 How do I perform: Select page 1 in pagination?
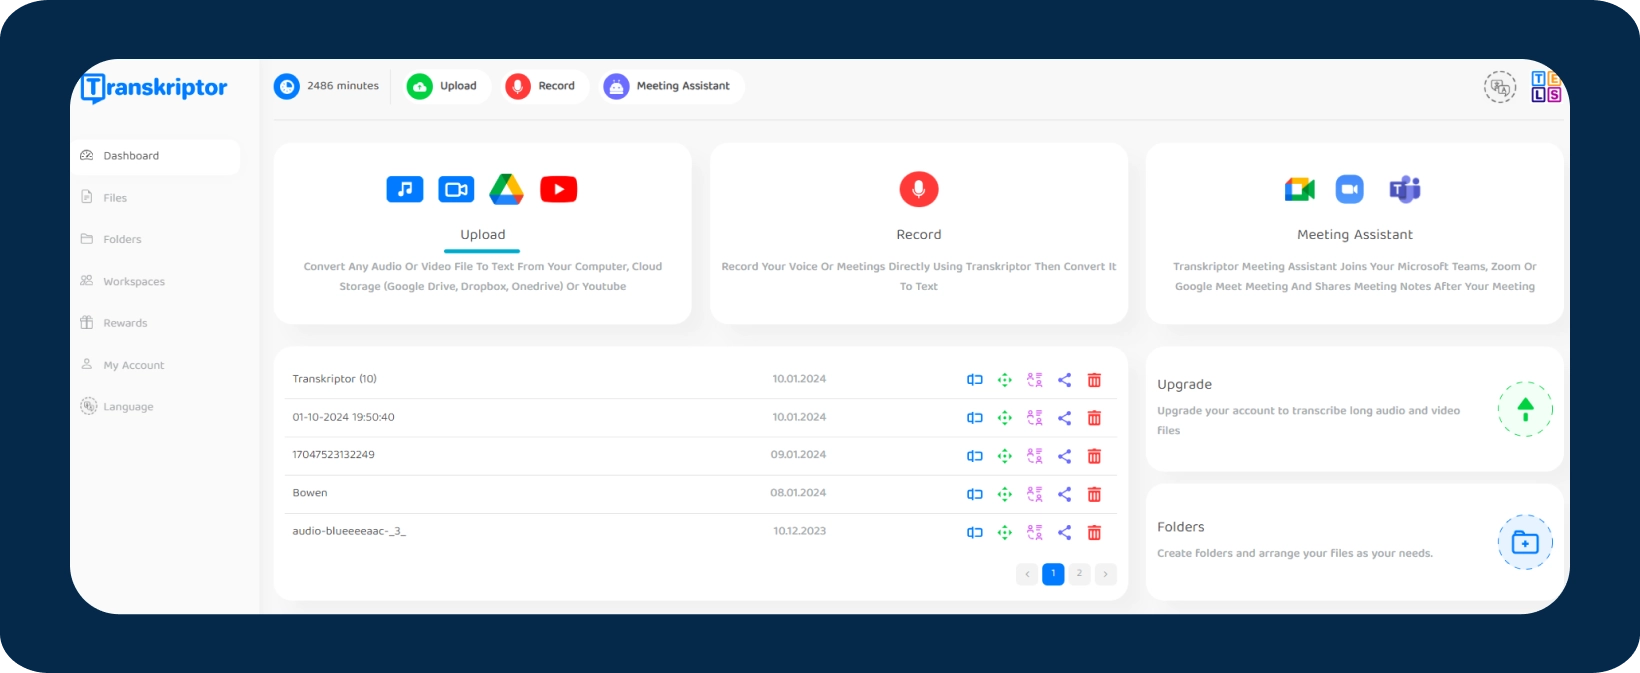[x=1053, y=574]
